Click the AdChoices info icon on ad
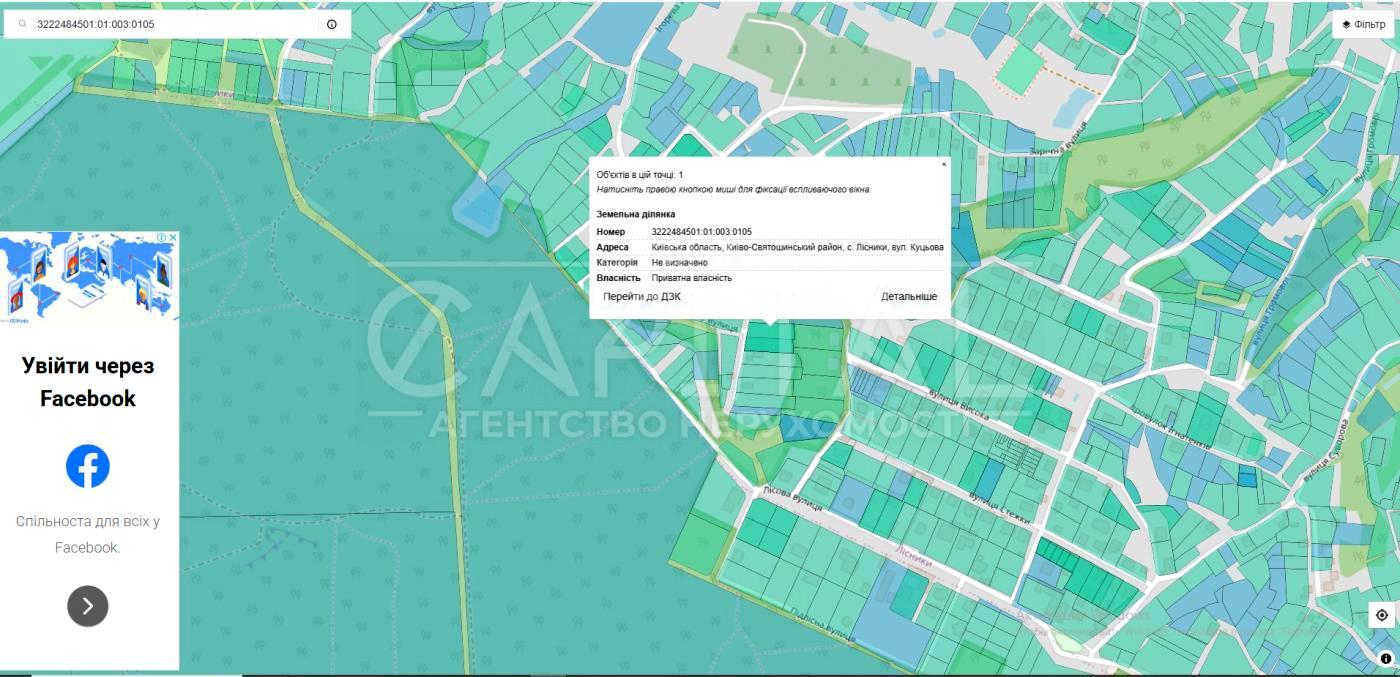The height and width of the screenshot is (677, 1400). coord(161,238)
